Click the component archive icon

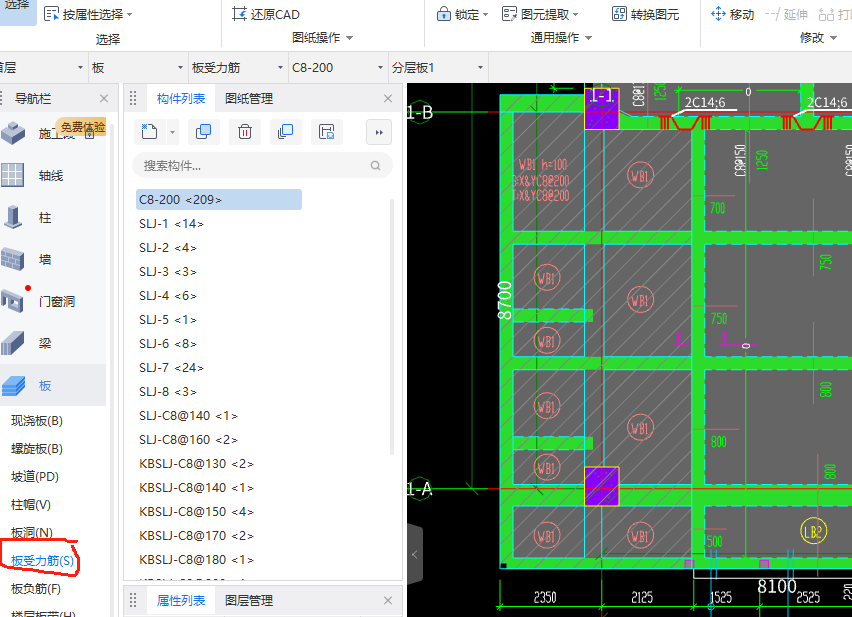pyautogui.click(x=327, y=132)
